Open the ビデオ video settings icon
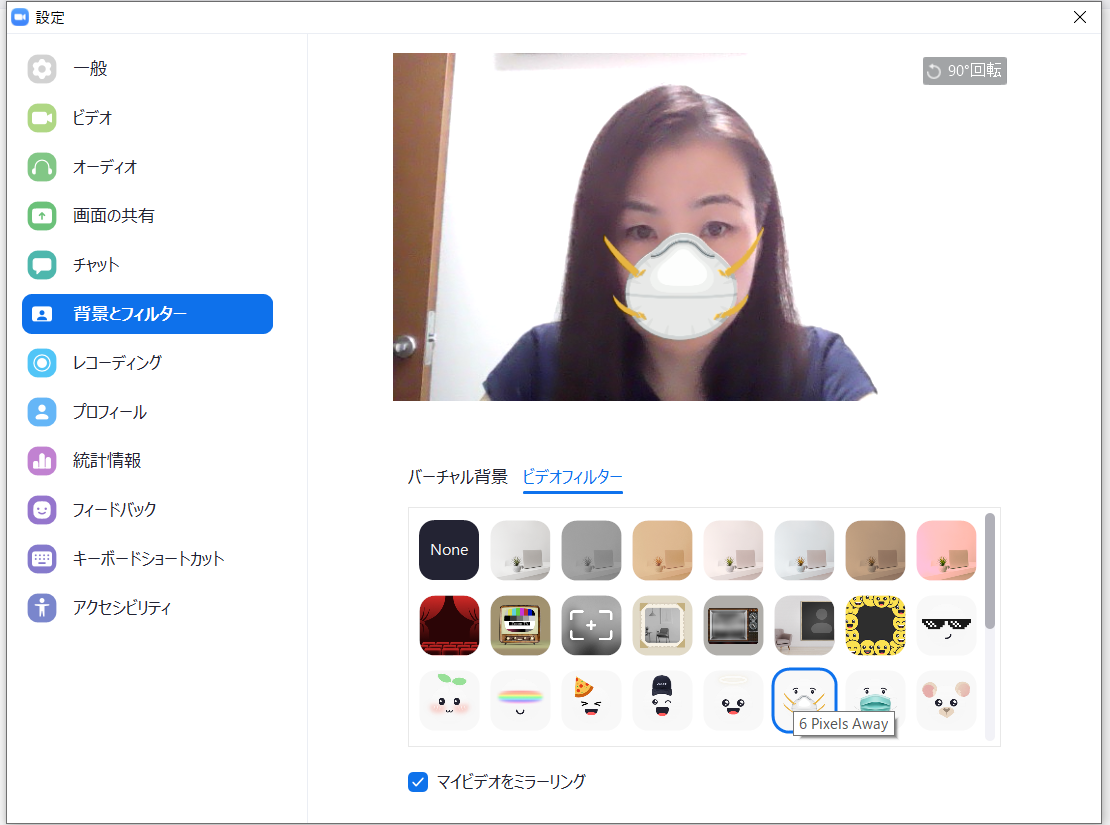Screen dimensions: 1110x825 (x=42, y=118)
